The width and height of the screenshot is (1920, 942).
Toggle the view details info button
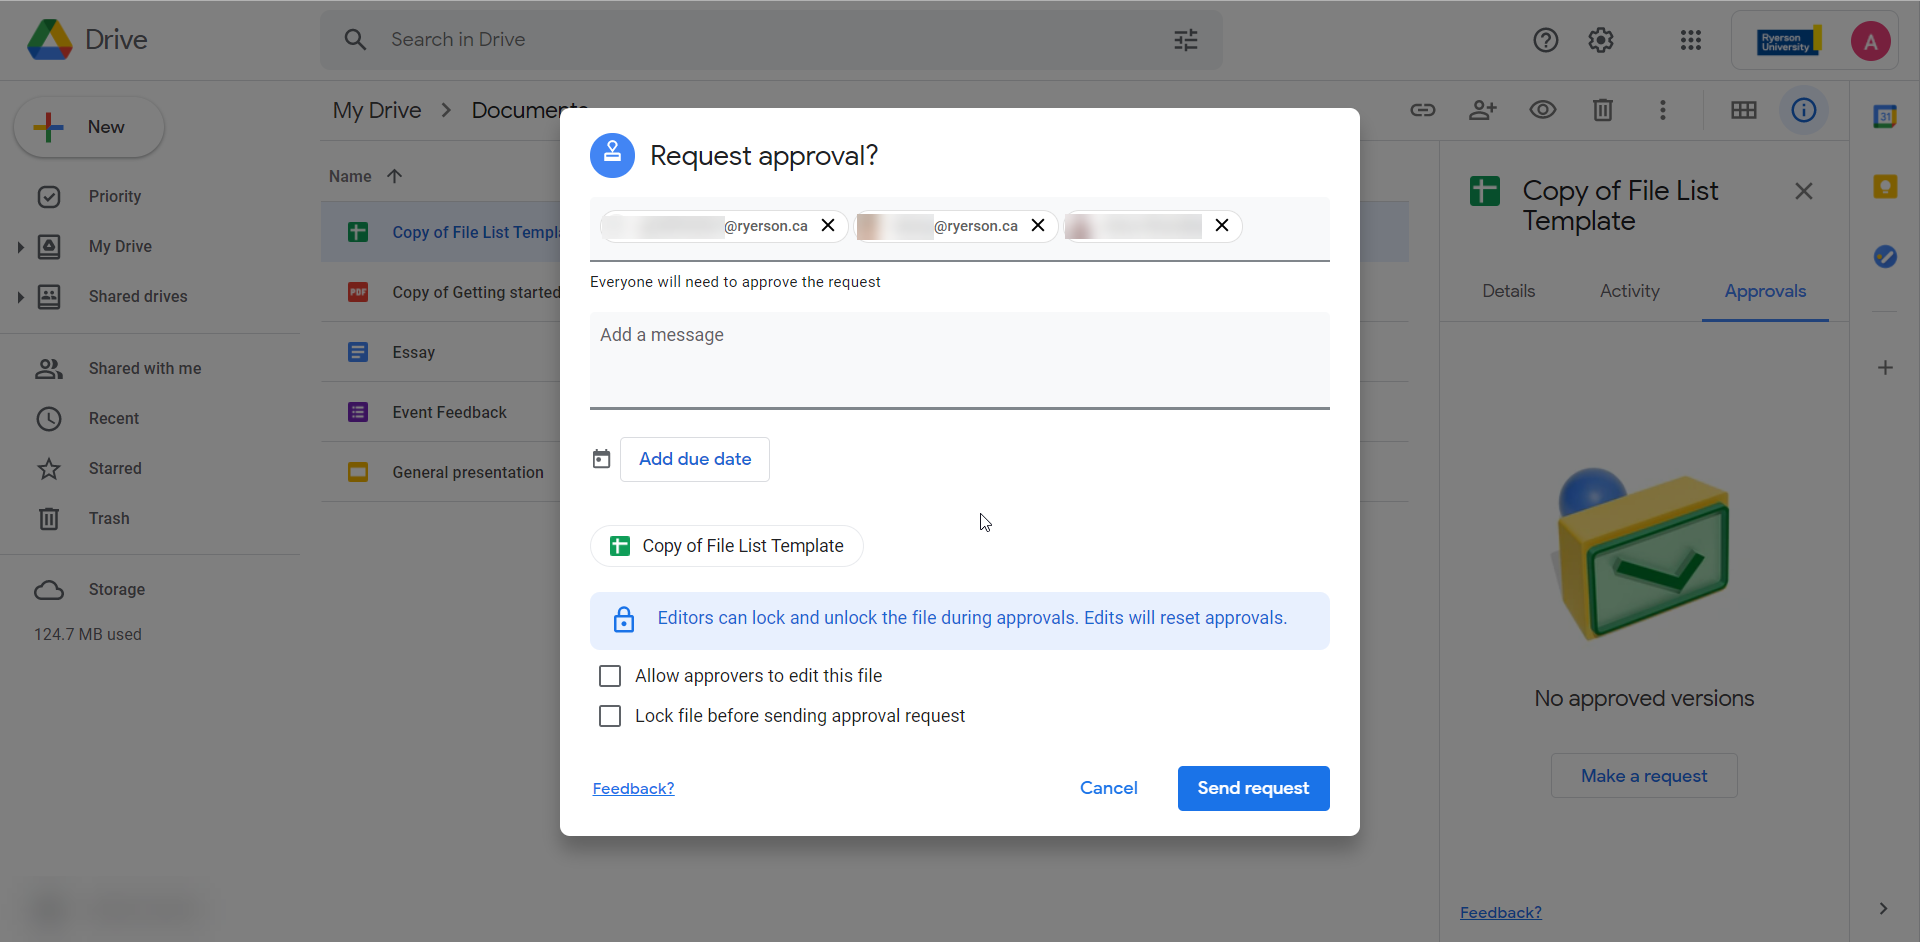coord(1803,110)
